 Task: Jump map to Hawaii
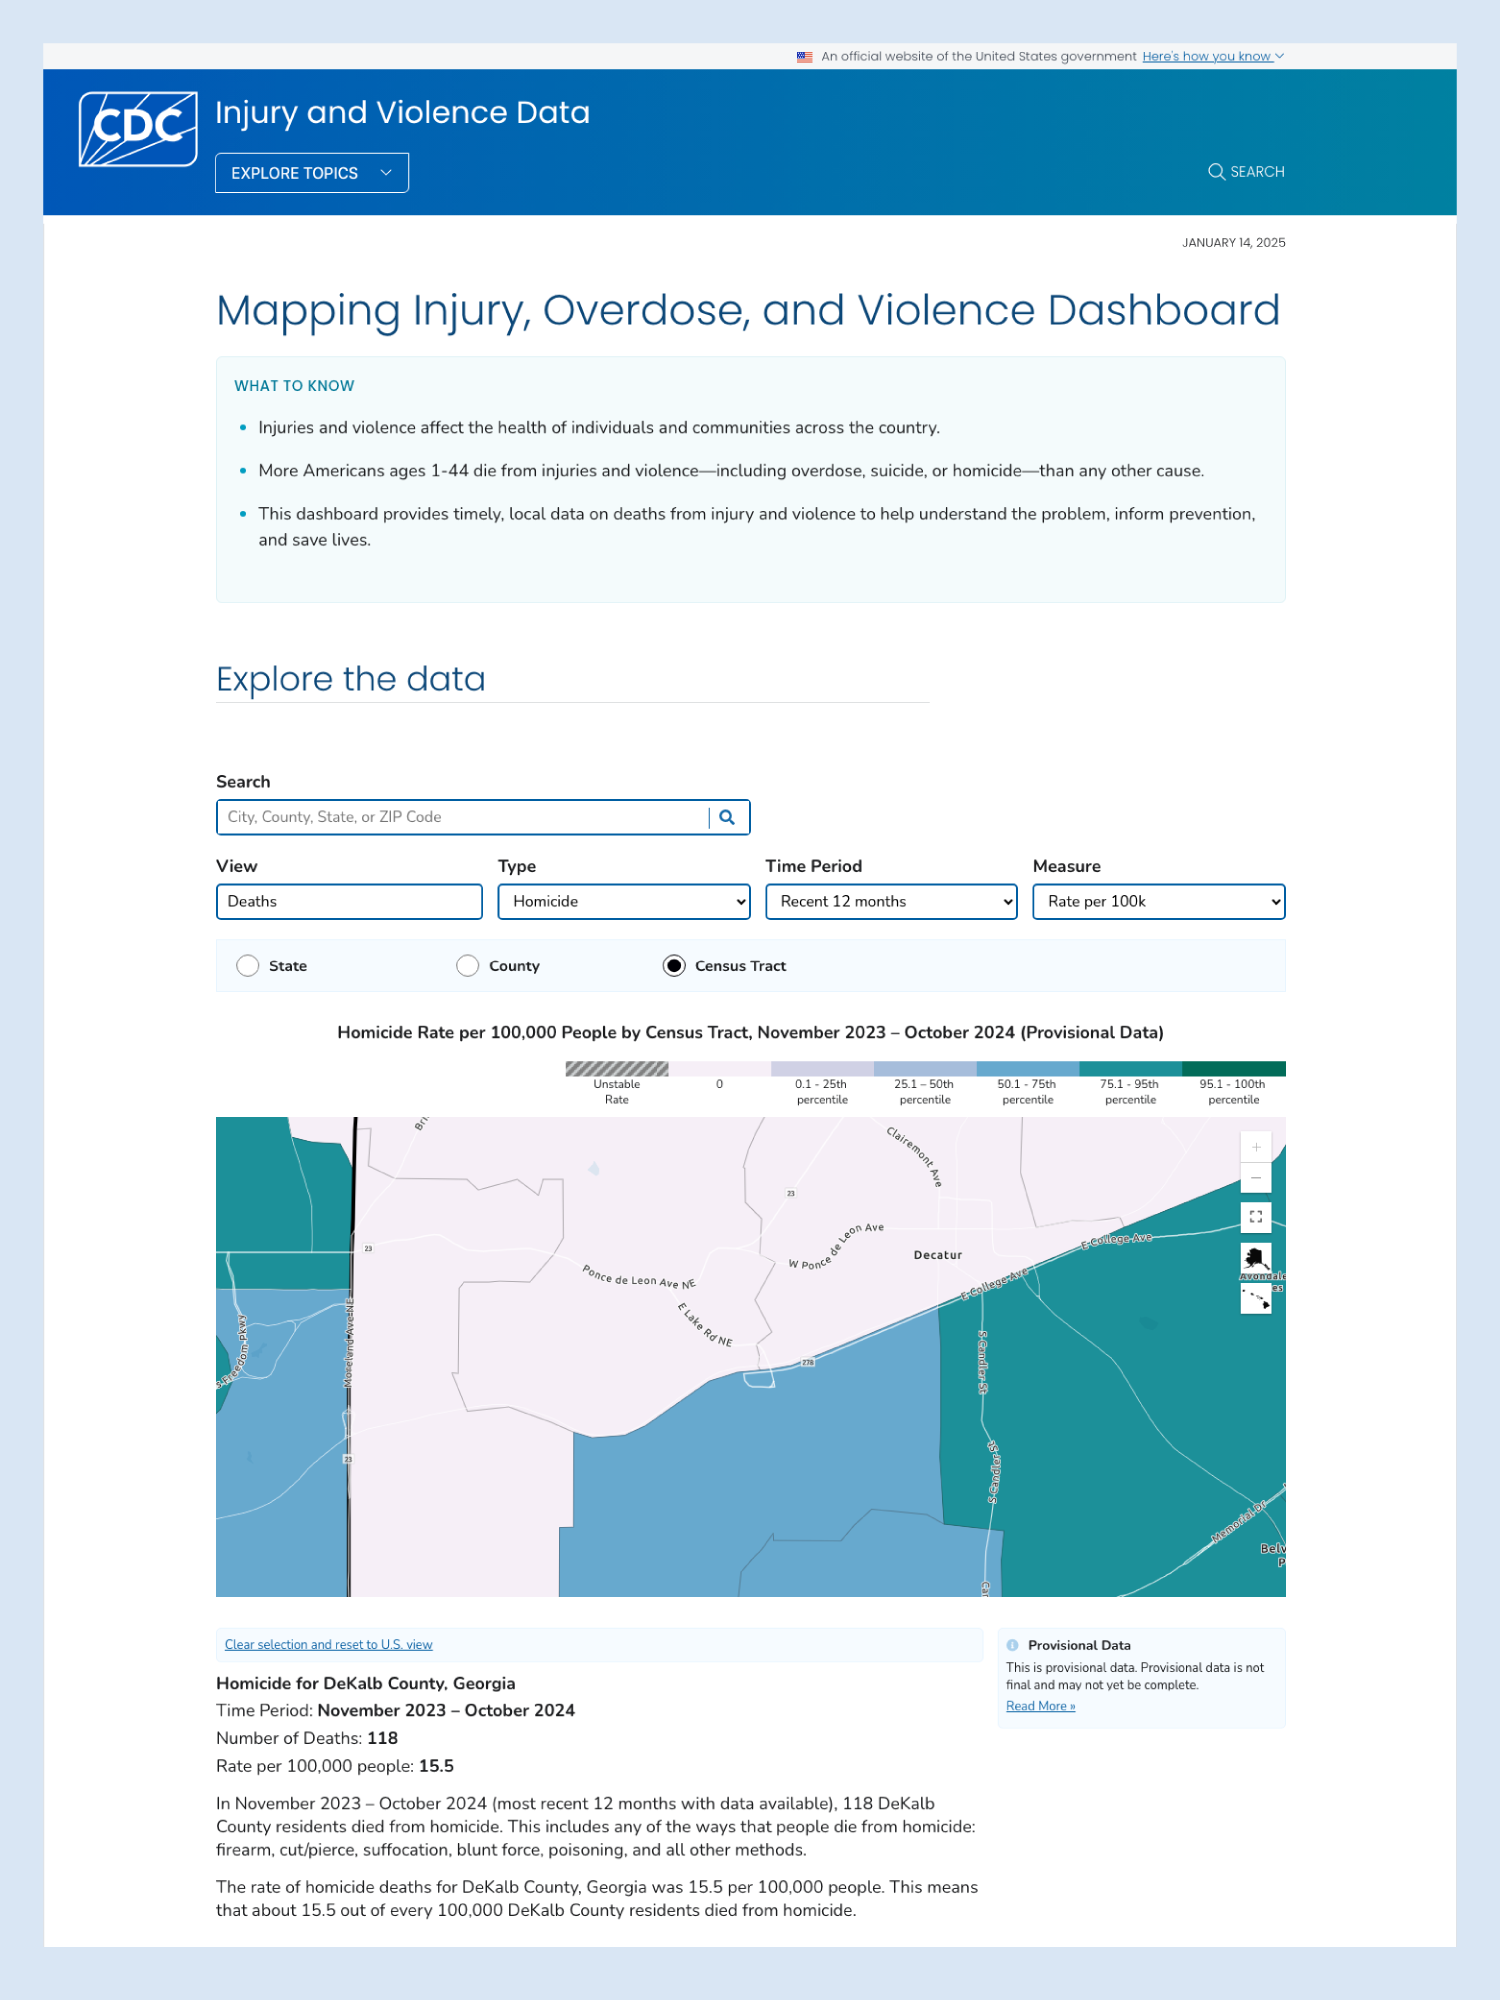1256,1298
